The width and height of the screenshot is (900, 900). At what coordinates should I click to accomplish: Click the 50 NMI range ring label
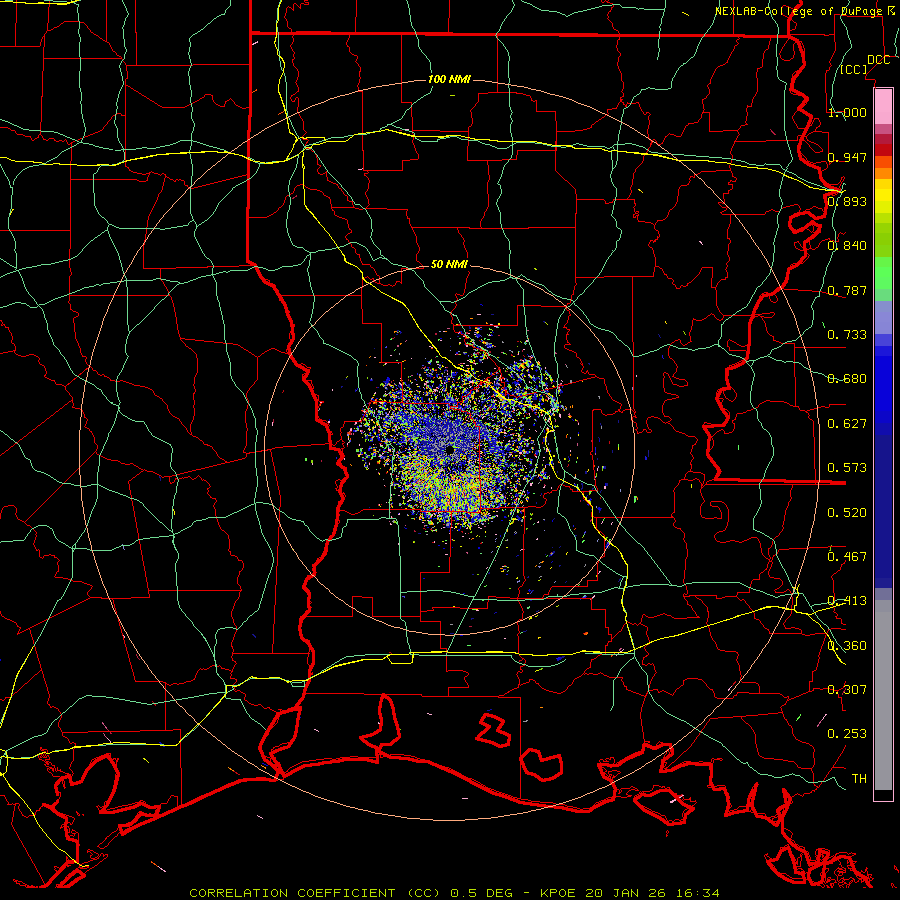[x=449, y=264]
